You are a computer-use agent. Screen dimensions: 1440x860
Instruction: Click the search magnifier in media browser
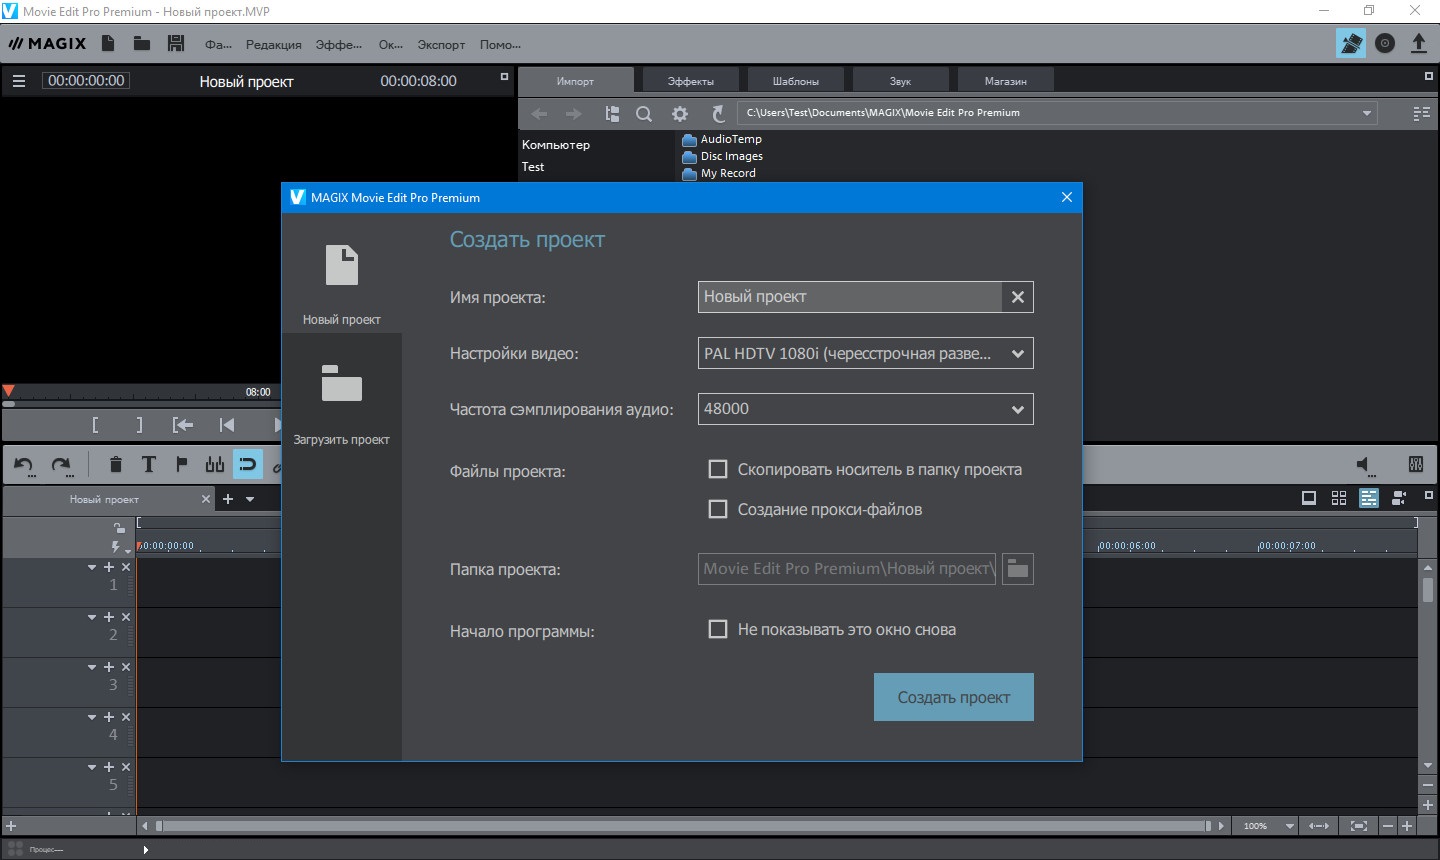644,114
